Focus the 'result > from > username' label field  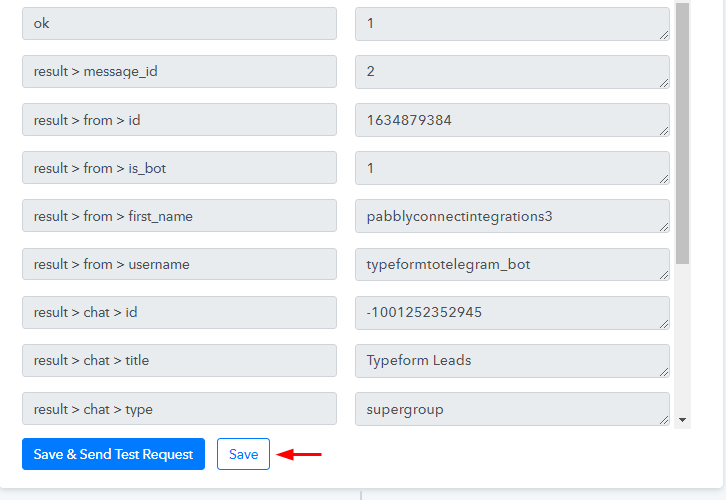pos(179,264)
